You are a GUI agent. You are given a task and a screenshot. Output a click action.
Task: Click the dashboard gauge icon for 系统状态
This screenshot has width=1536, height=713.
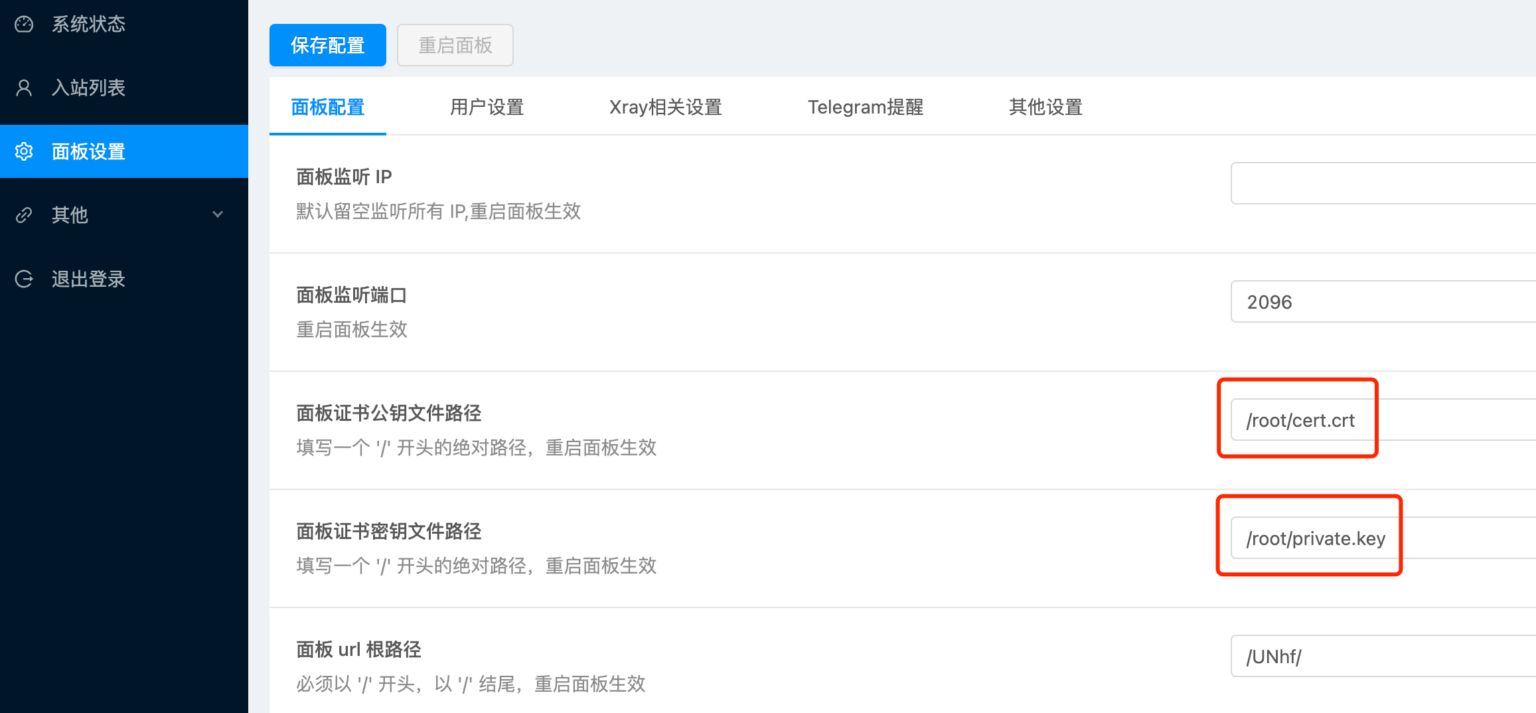23,23
